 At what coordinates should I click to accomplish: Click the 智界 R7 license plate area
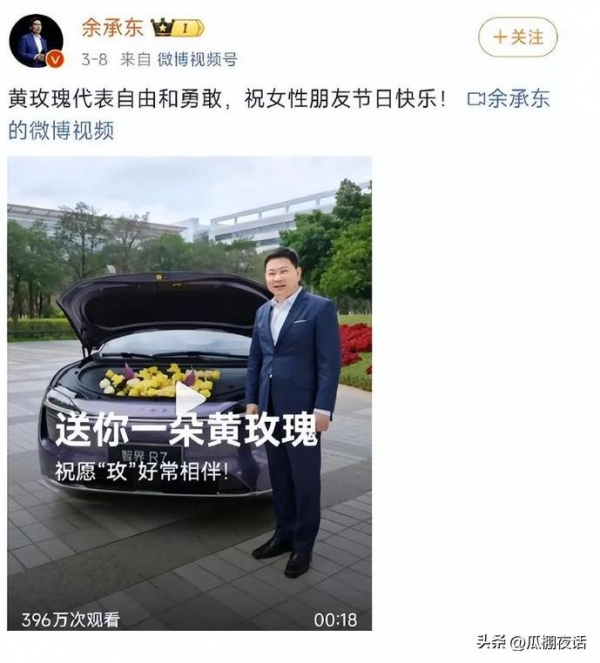click(145, 457)
